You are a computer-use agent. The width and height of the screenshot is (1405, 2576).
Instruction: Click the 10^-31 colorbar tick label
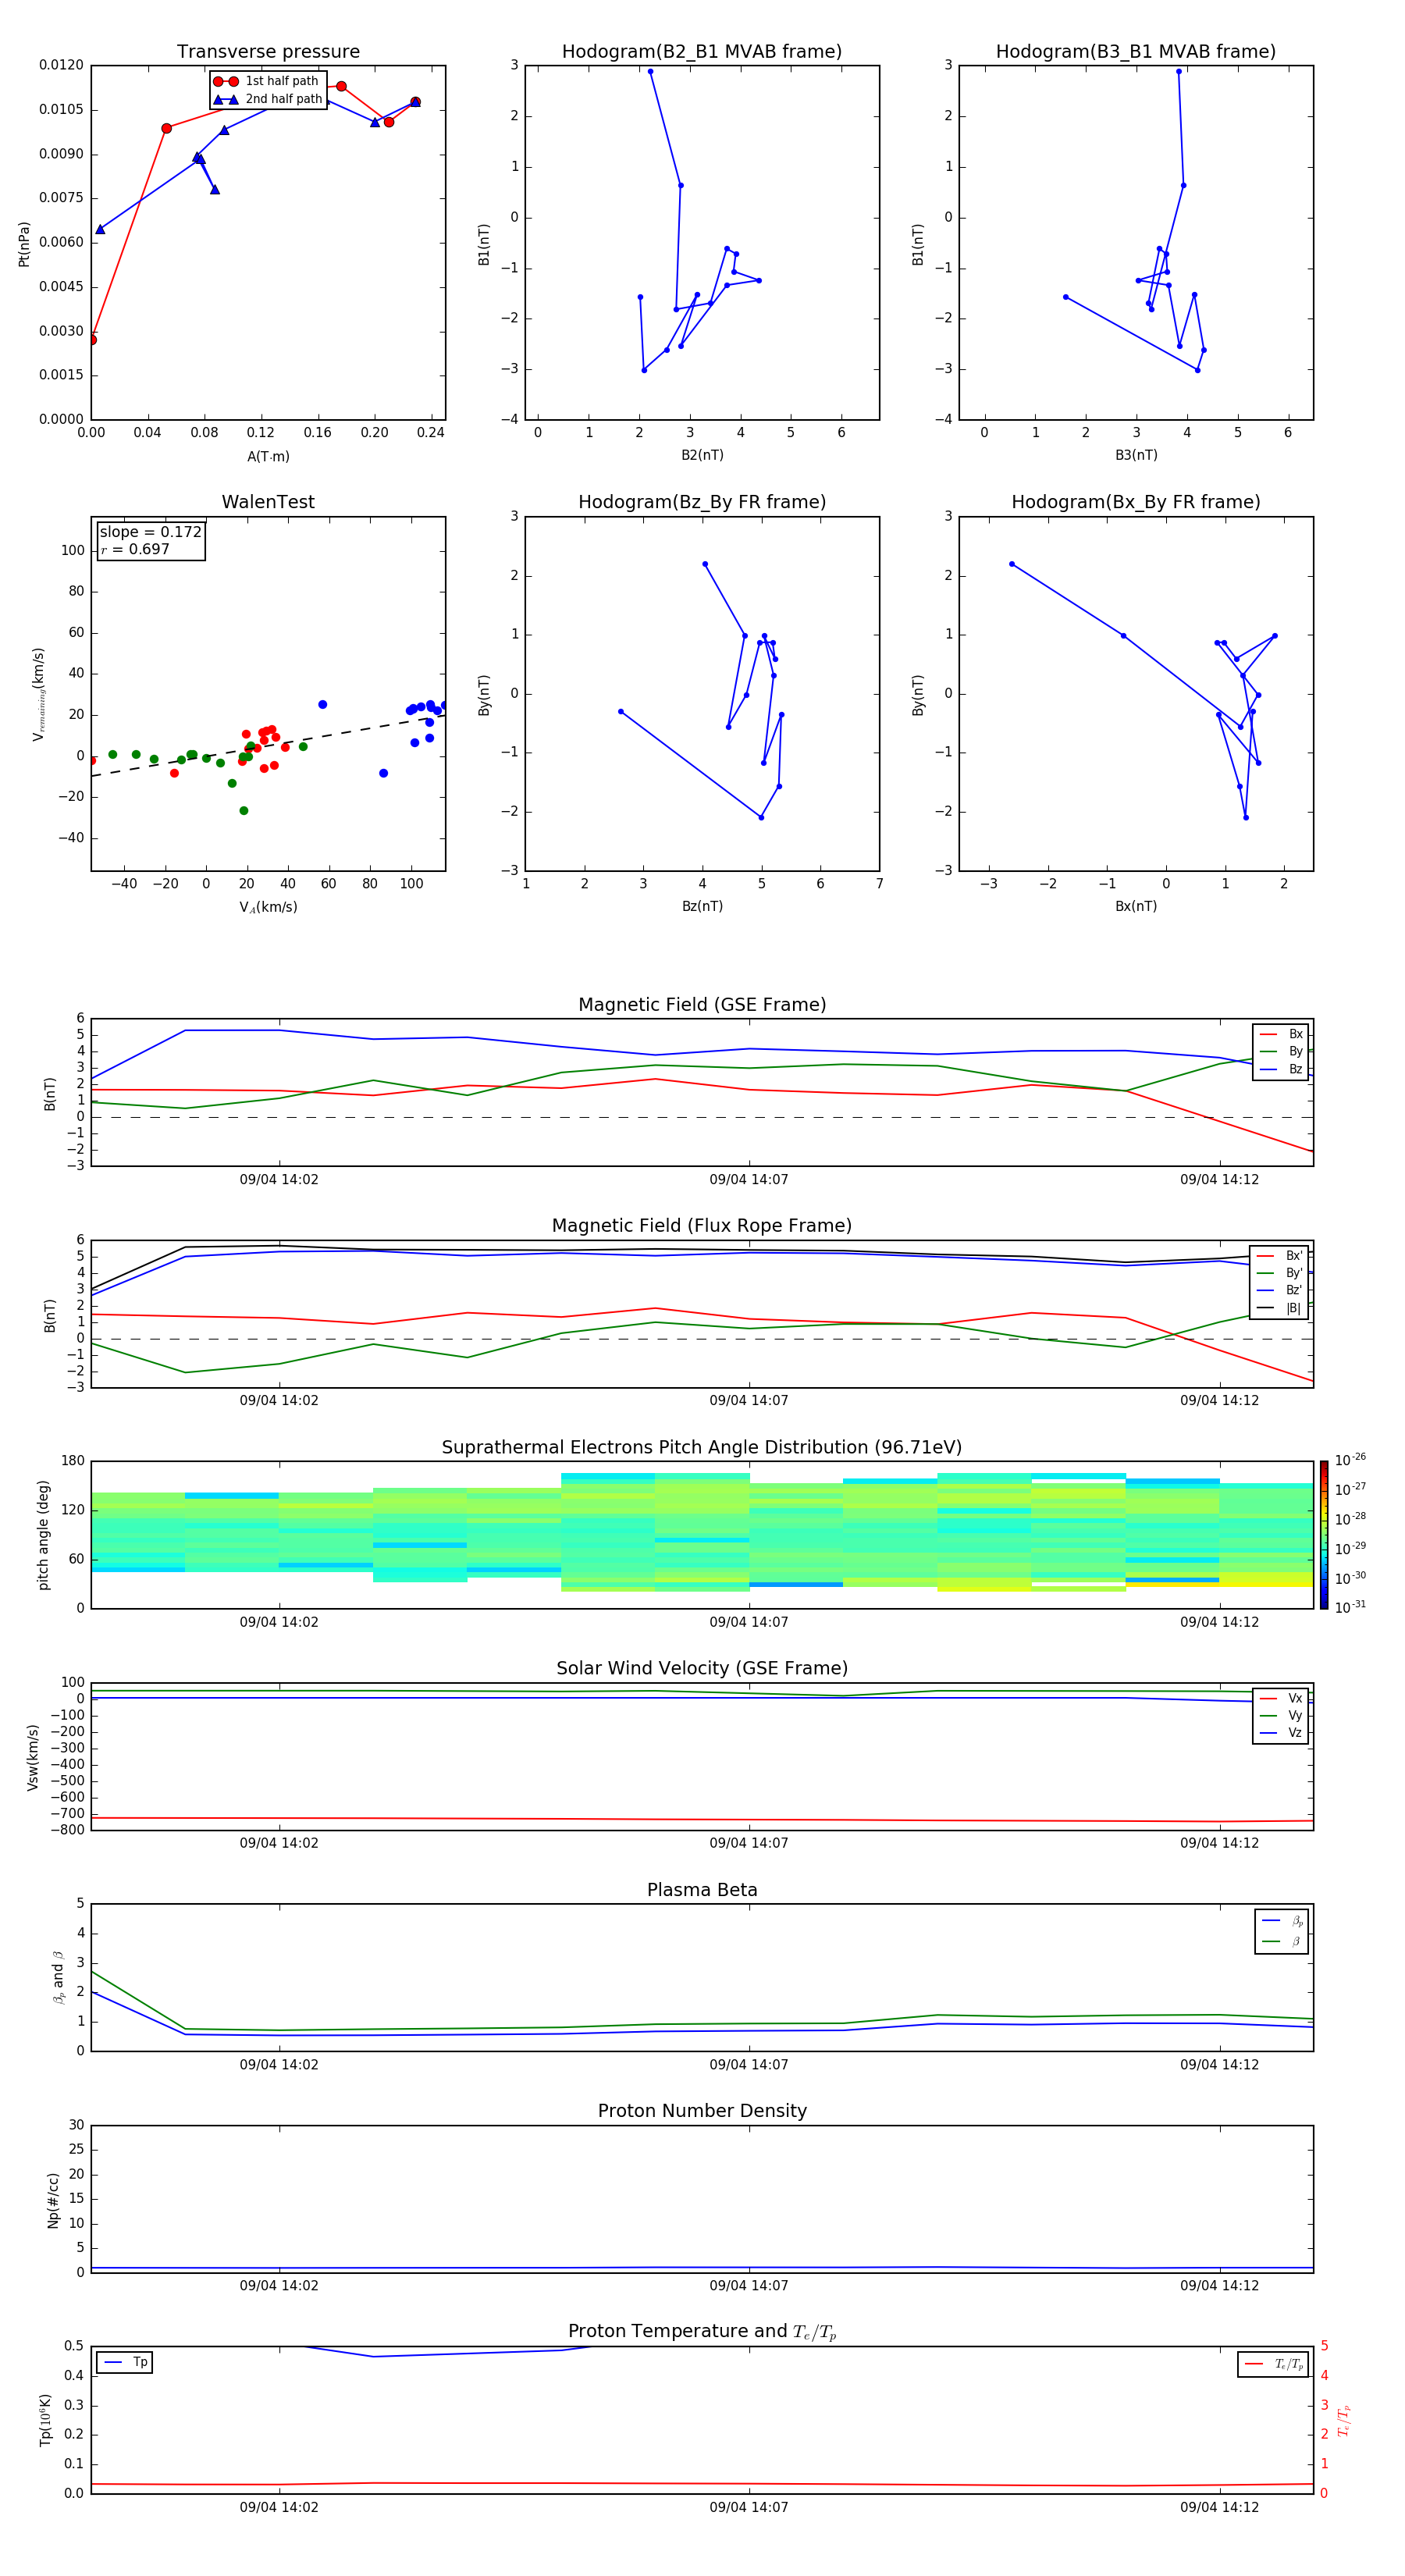tap(1350, 1607)
